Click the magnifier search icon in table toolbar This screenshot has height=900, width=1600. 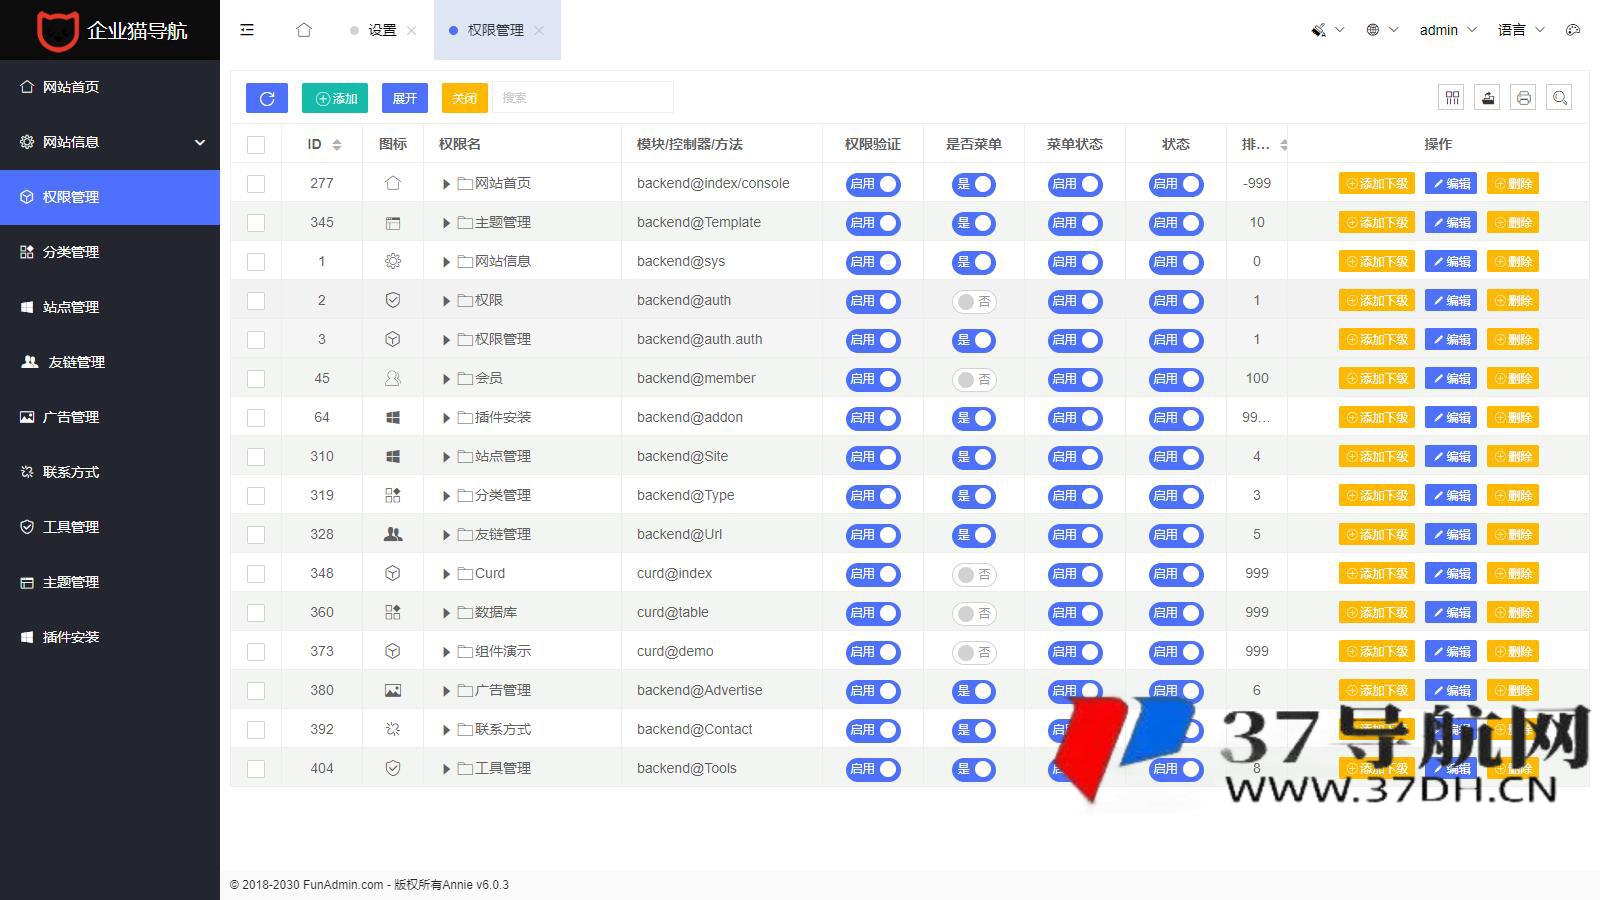1559,98
